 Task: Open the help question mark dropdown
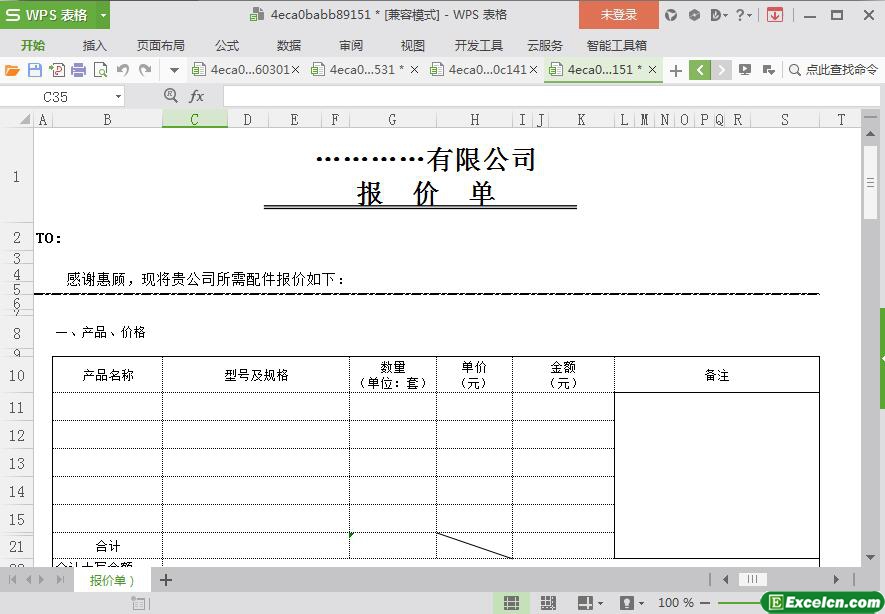coord(743,15)
